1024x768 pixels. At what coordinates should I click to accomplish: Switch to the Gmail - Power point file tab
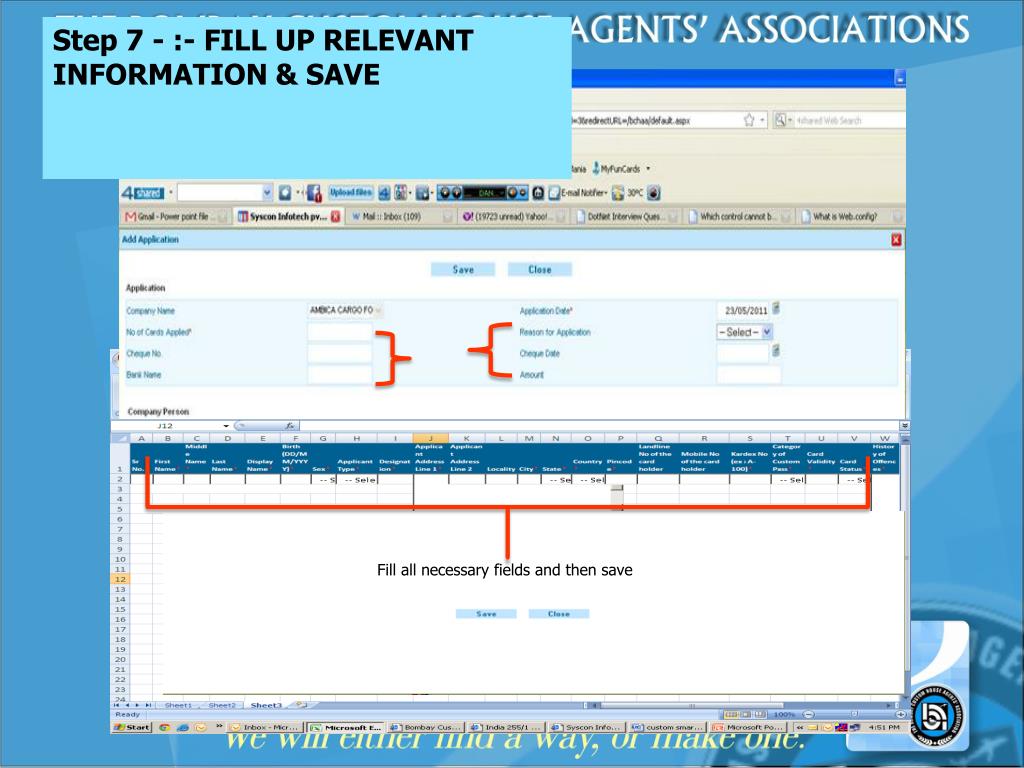pos(175,216)
